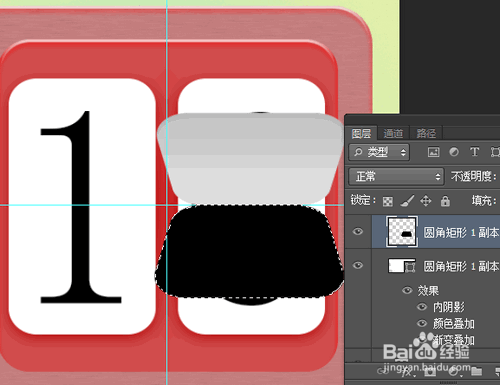The height and width of the screenshot is (385, 500).
Task: Toggle all 效果 visibility eye
Action: click(407, 290)
